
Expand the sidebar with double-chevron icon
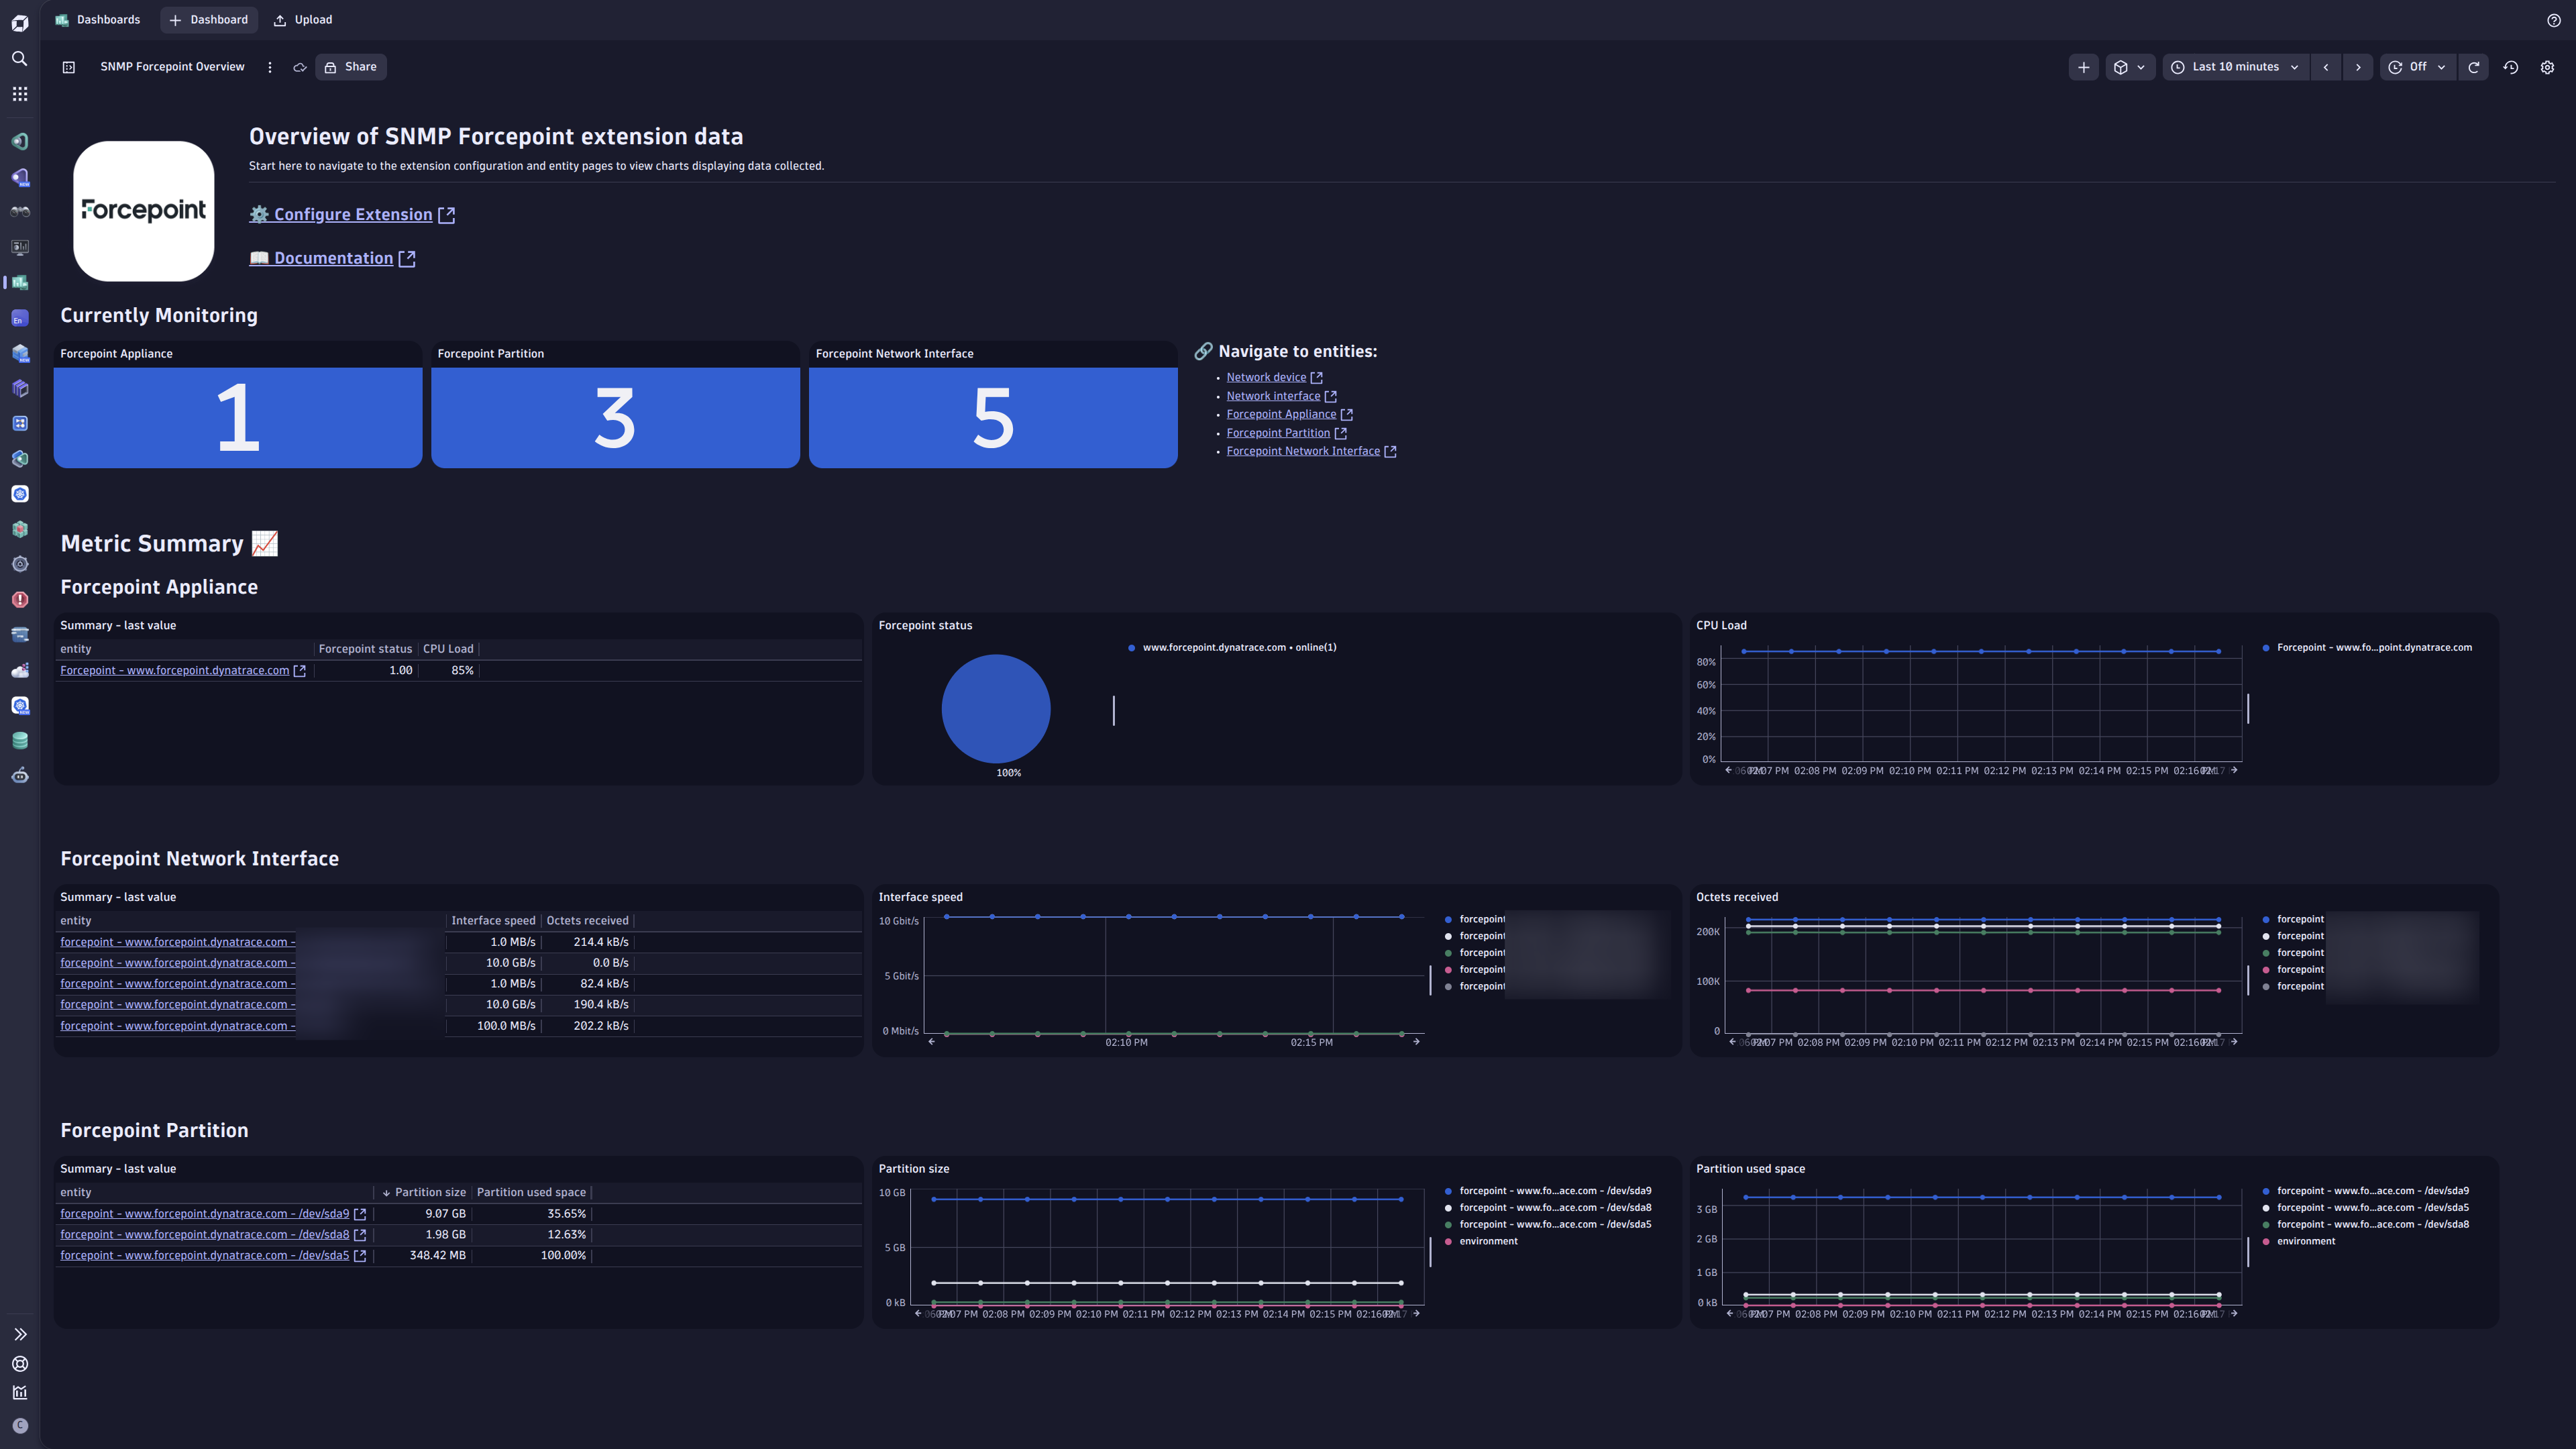[x=20, y=1334]
